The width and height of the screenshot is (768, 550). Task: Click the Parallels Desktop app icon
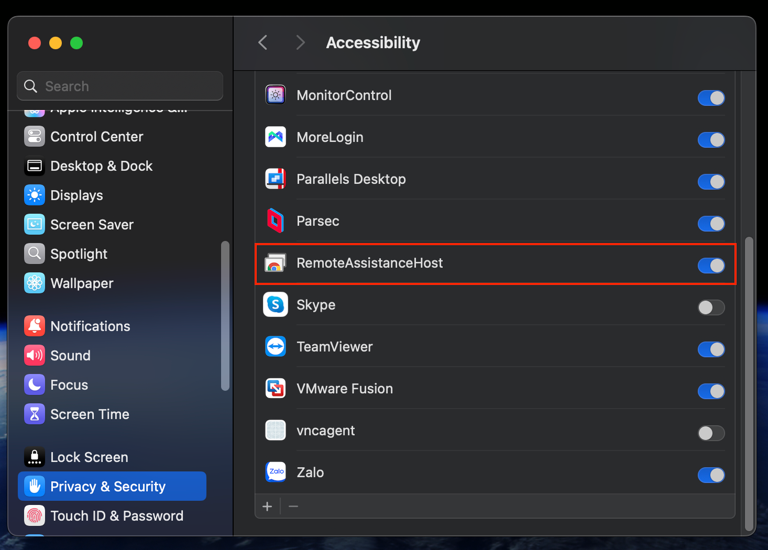pos(275,179)
